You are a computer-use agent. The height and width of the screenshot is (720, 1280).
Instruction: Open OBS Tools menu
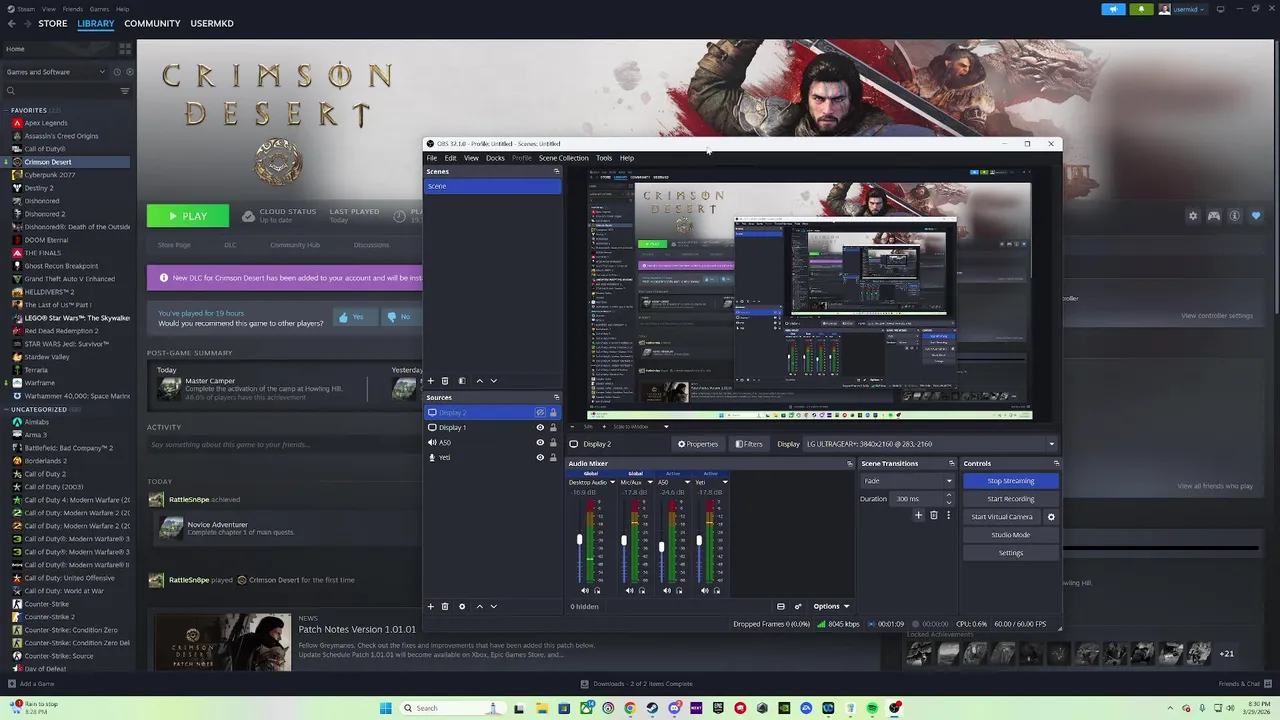point(604,158)
